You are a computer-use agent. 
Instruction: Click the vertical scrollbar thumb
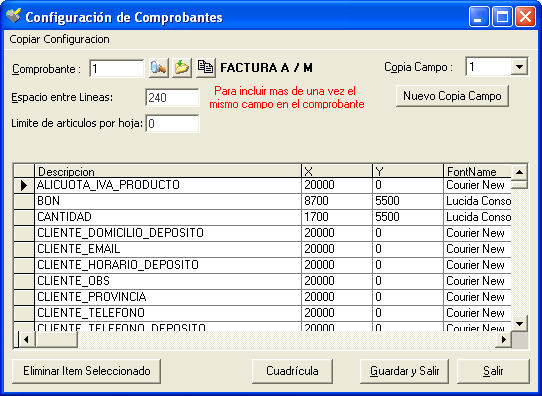pyautogui.click(x=519, y=184)
